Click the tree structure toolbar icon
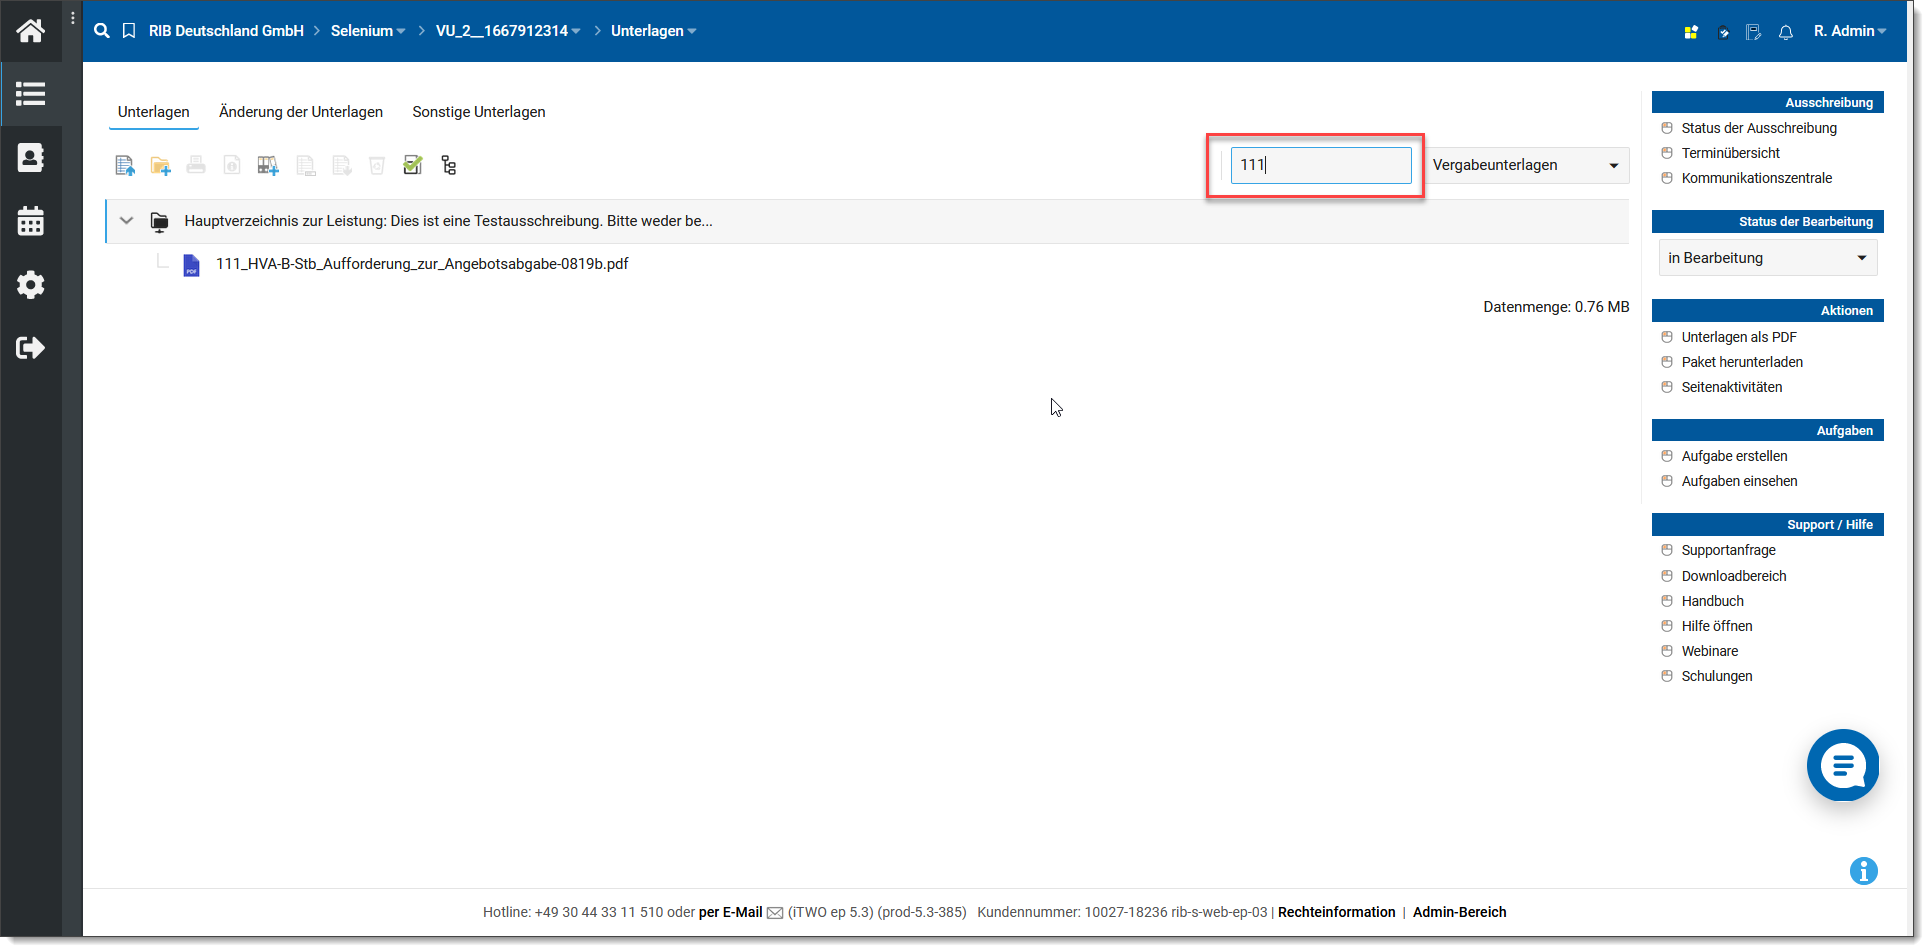Screen dimensions: 1929x952 coord(448,166)
